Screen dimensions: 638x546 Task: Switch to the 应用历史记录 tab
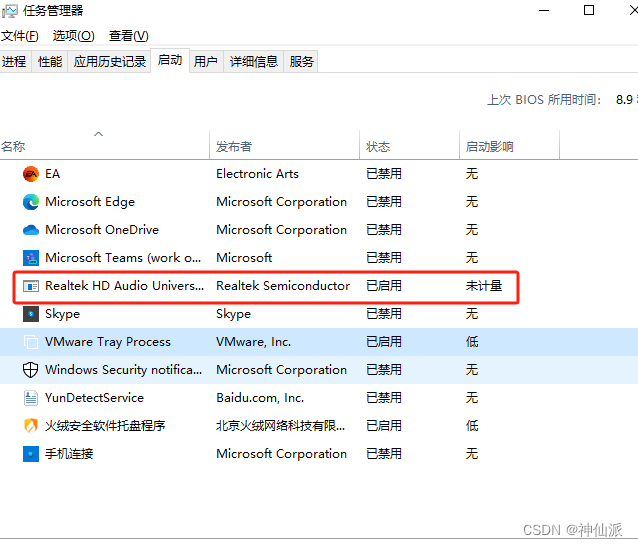pos(109,62)
